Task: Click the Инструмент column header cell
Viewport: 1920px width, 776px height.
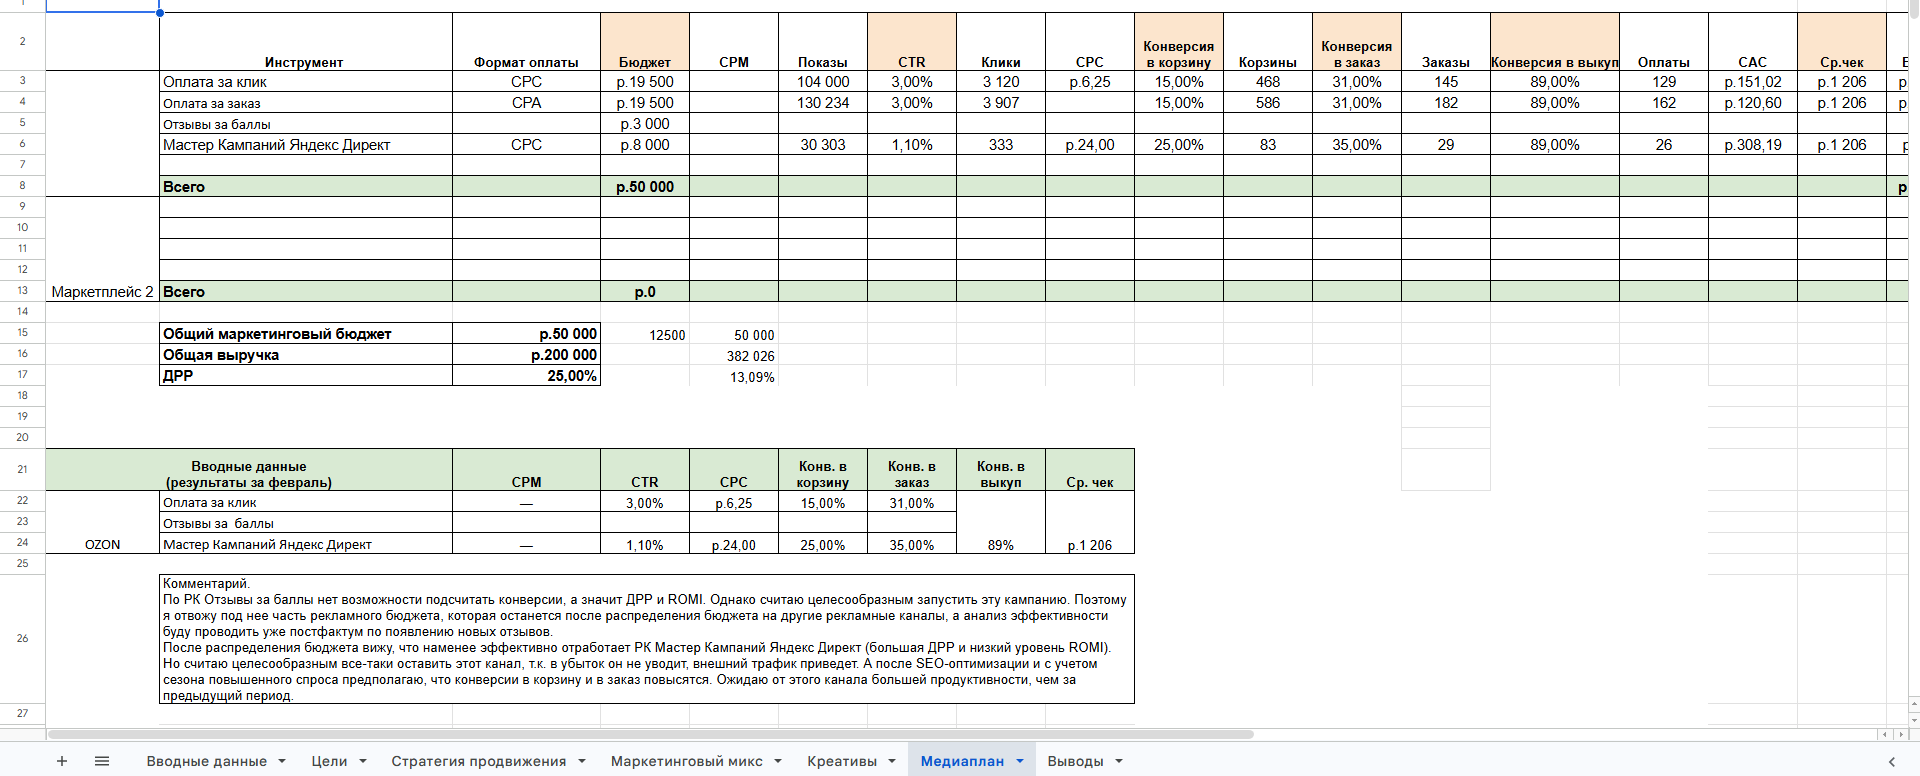Action: (x=305, y=42)
